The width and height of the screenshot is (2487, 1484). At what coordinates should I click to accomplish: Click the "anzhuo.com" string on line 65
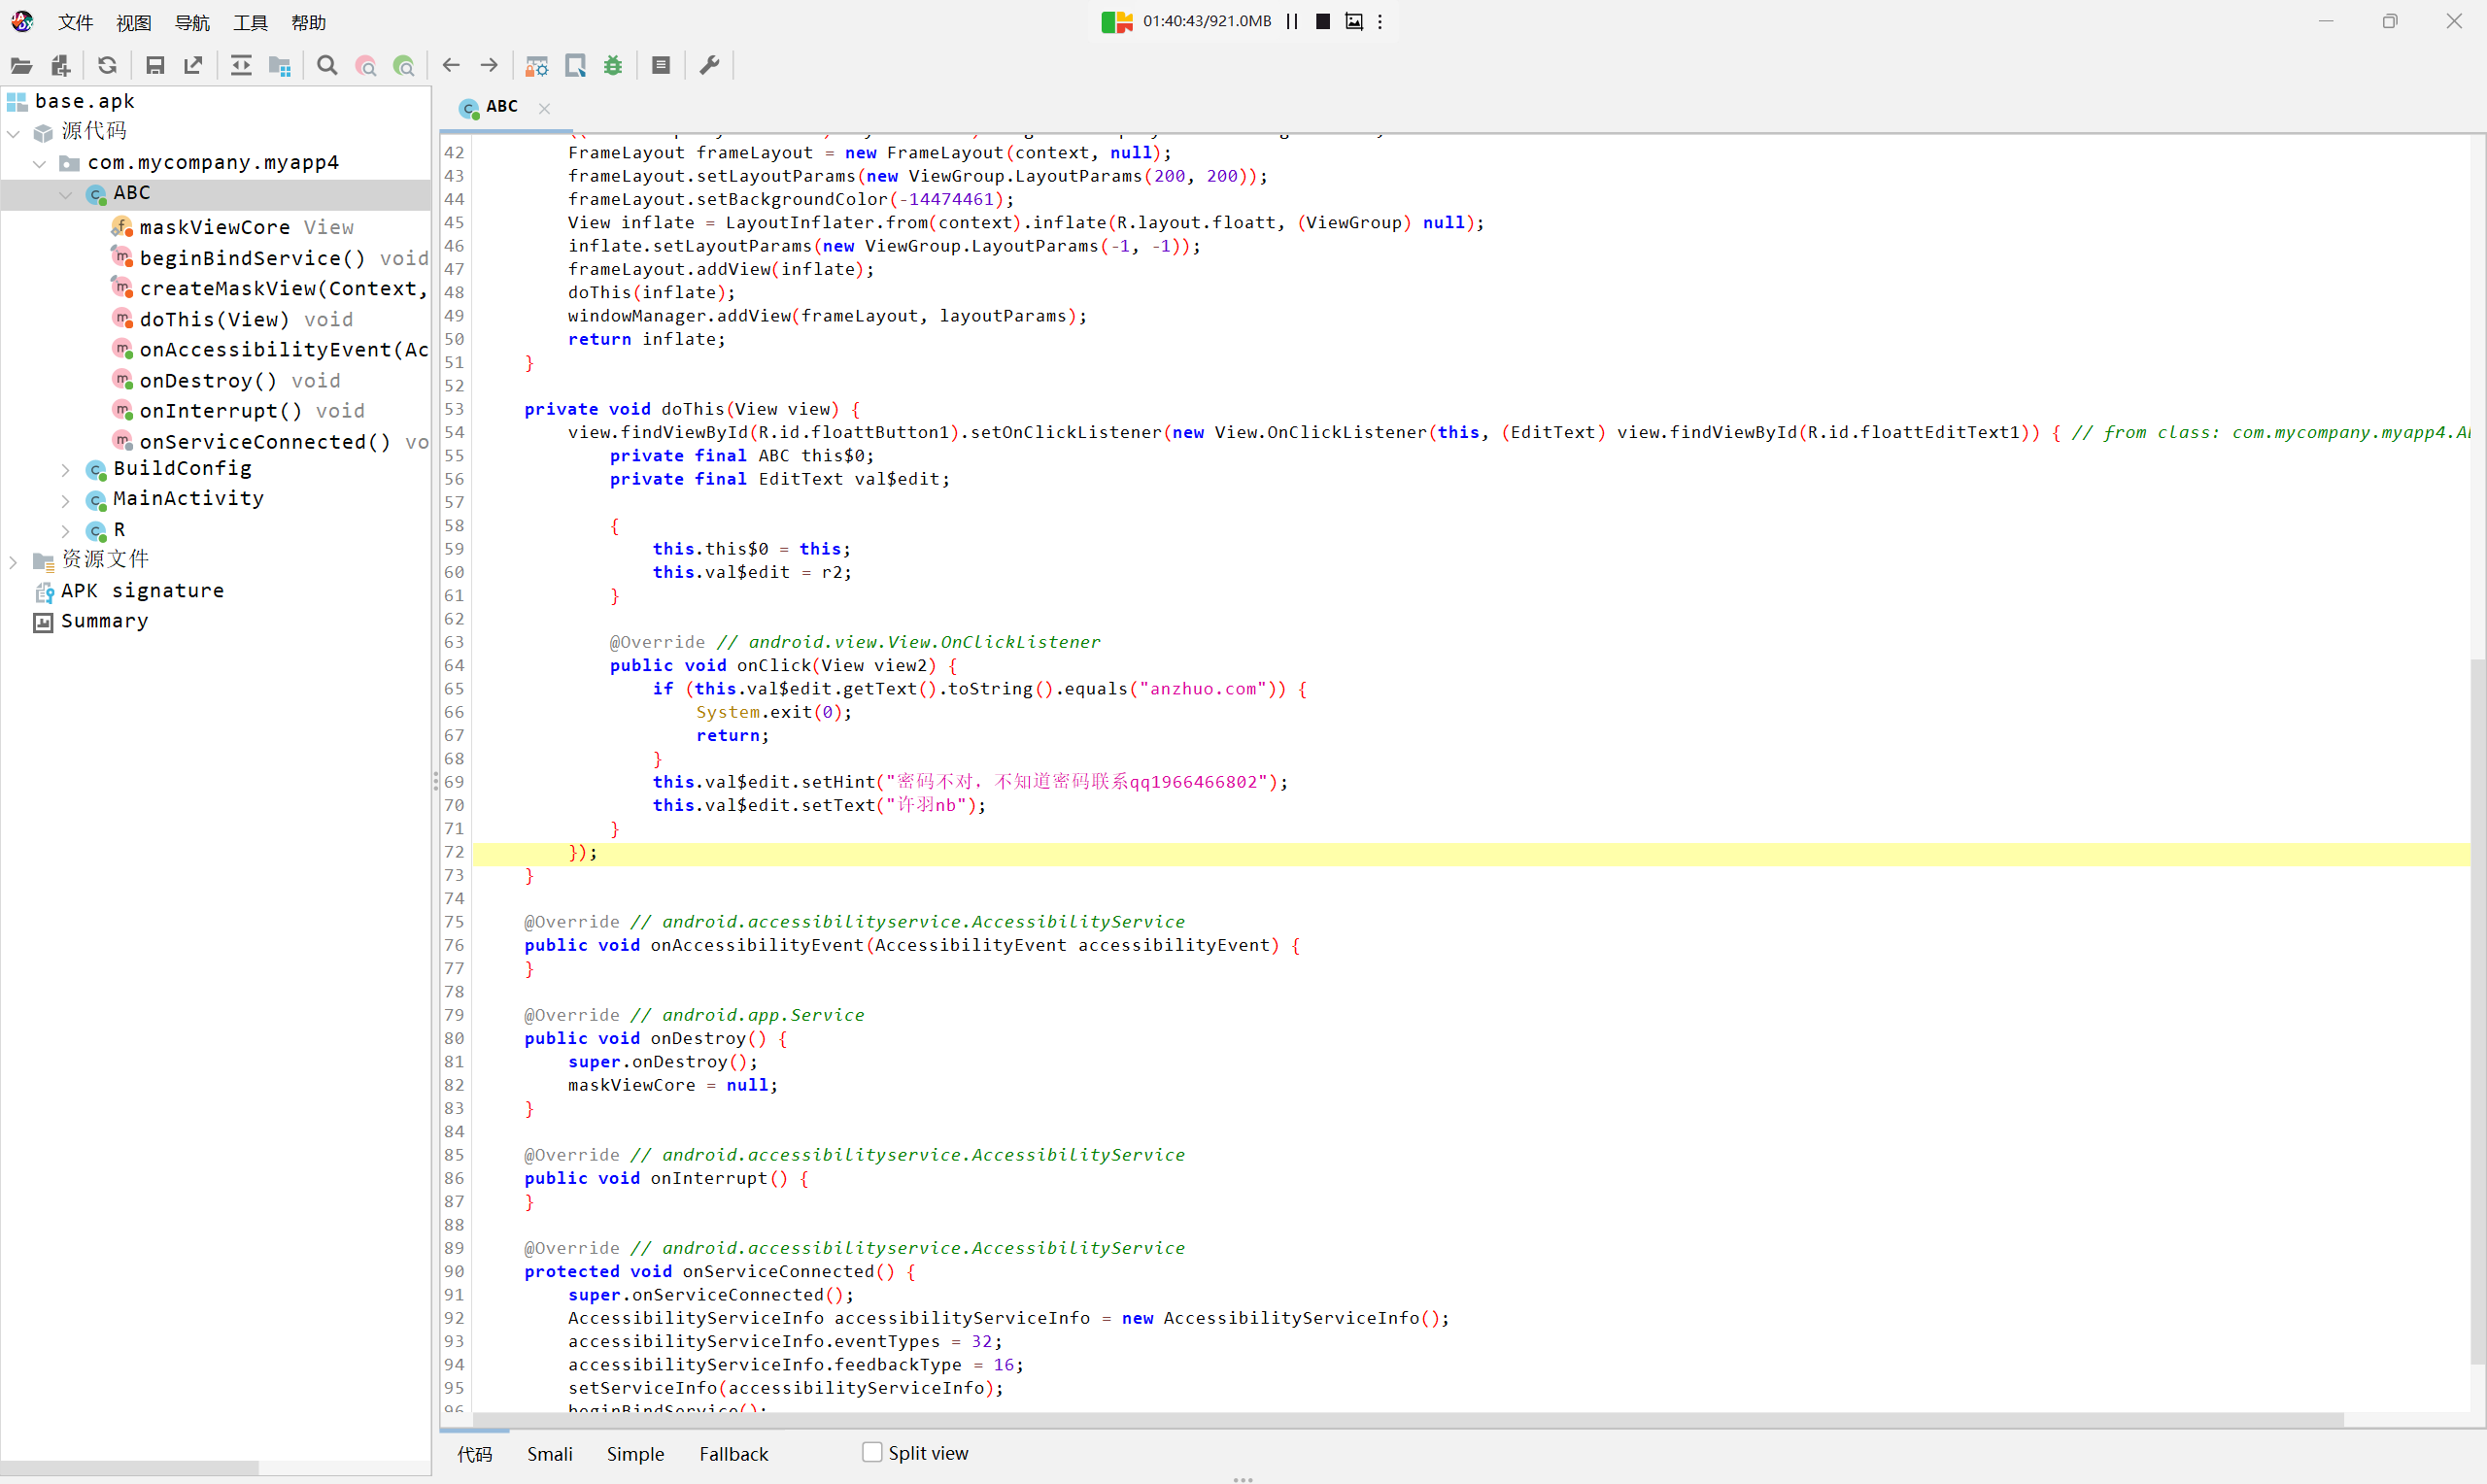tap(1203, 689)
